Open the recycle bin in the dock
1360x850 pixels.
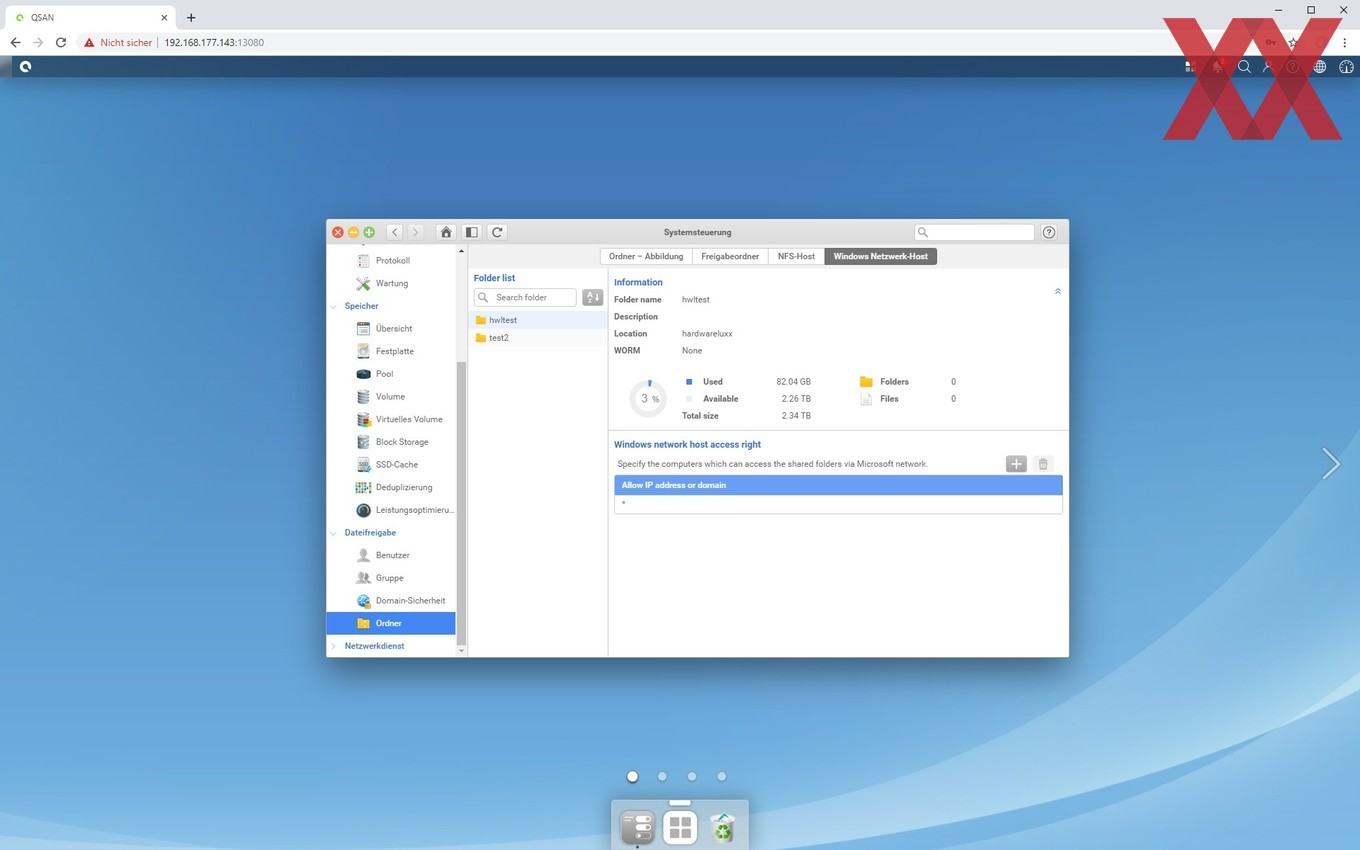pos(722,827)
